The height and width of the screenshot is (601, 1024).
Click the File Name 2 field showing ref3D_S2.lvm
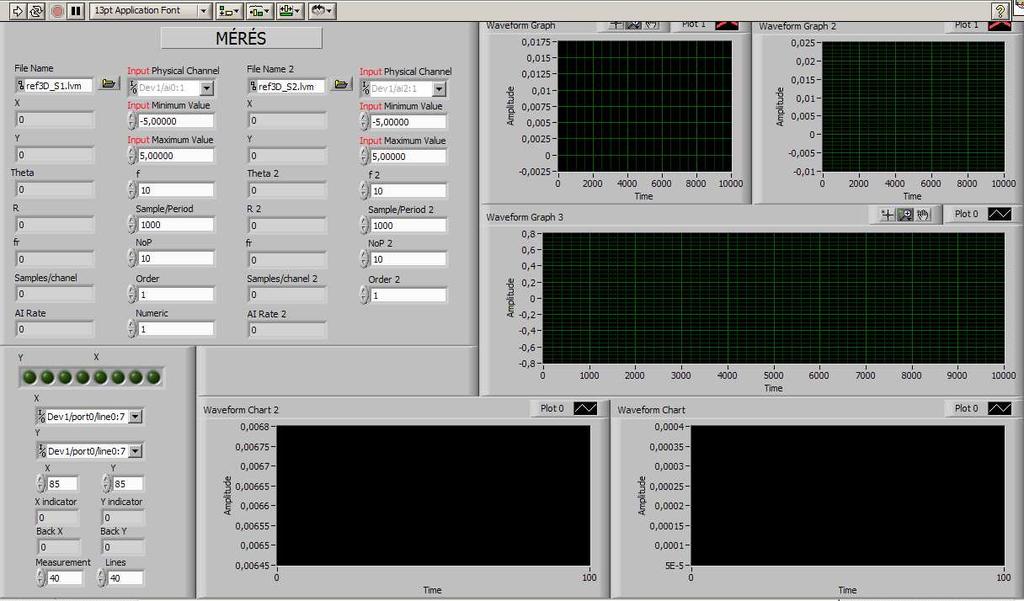coord(287,86)
